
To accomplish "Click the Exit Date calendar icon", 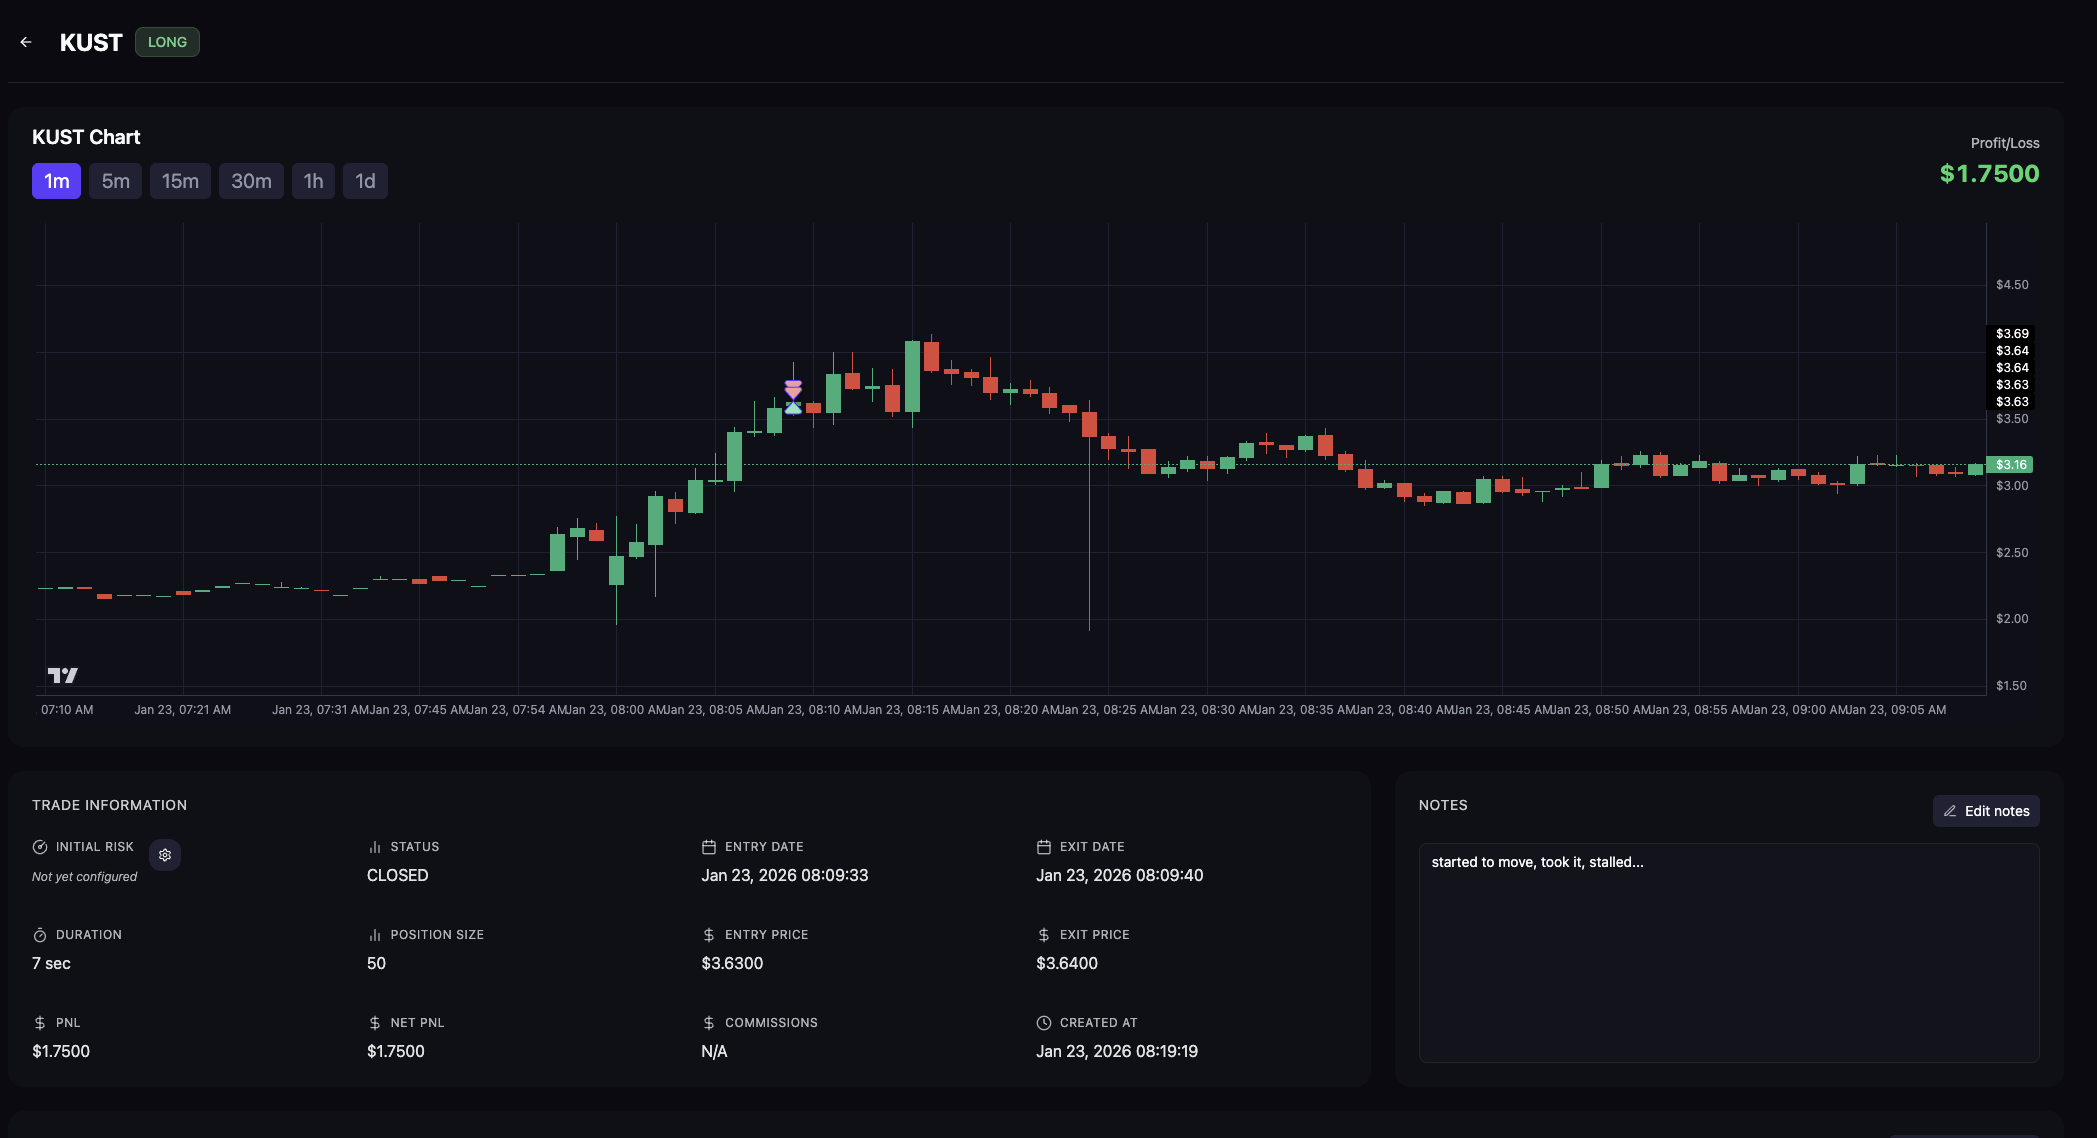I will (x=1044, y=847).
